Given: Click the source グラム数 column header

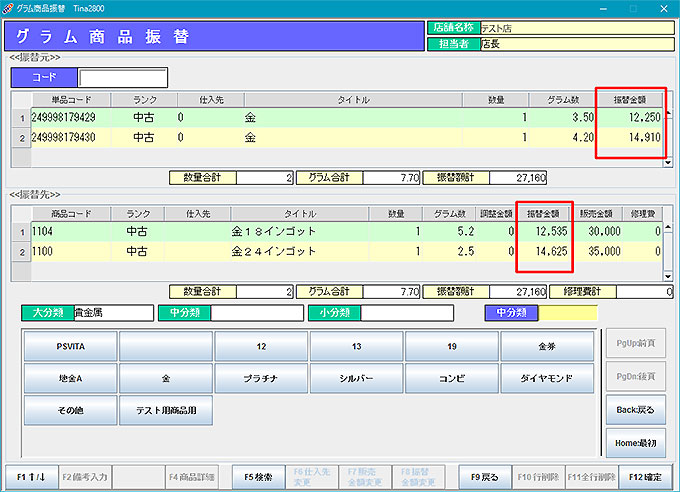Looking at the screenshot, I should [x=563, y=100].
